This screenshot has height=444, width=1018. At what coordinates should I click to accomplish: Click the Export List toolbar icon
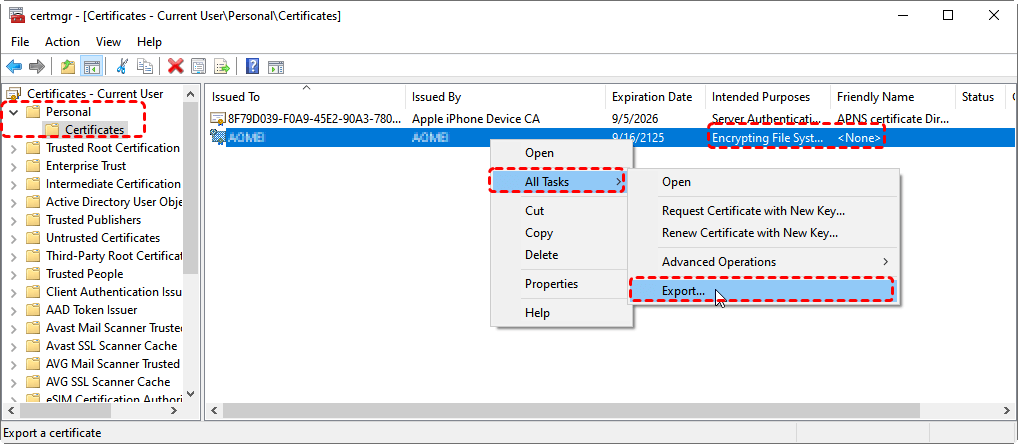(x=222, y=66)
